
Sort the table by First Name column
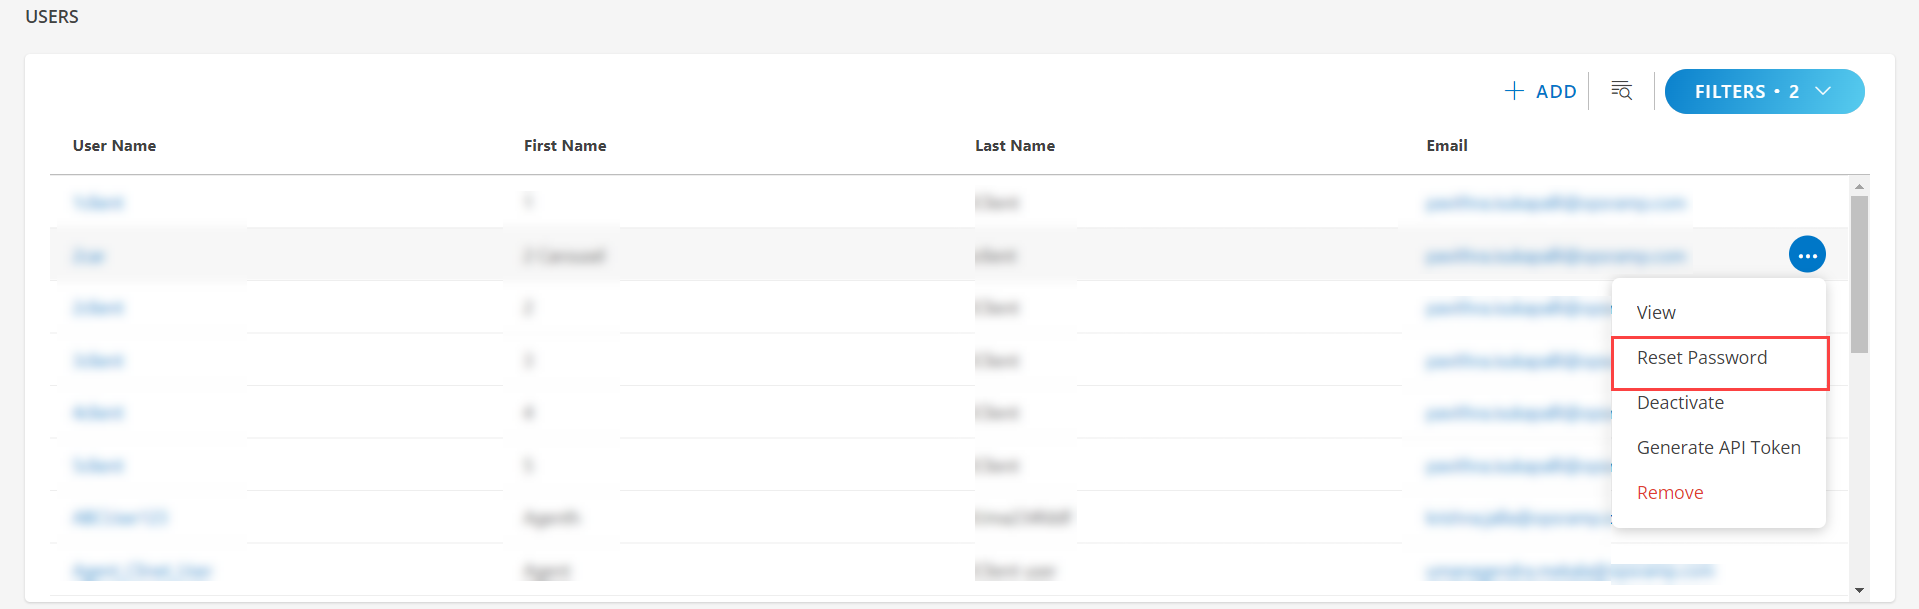(565, 145)
